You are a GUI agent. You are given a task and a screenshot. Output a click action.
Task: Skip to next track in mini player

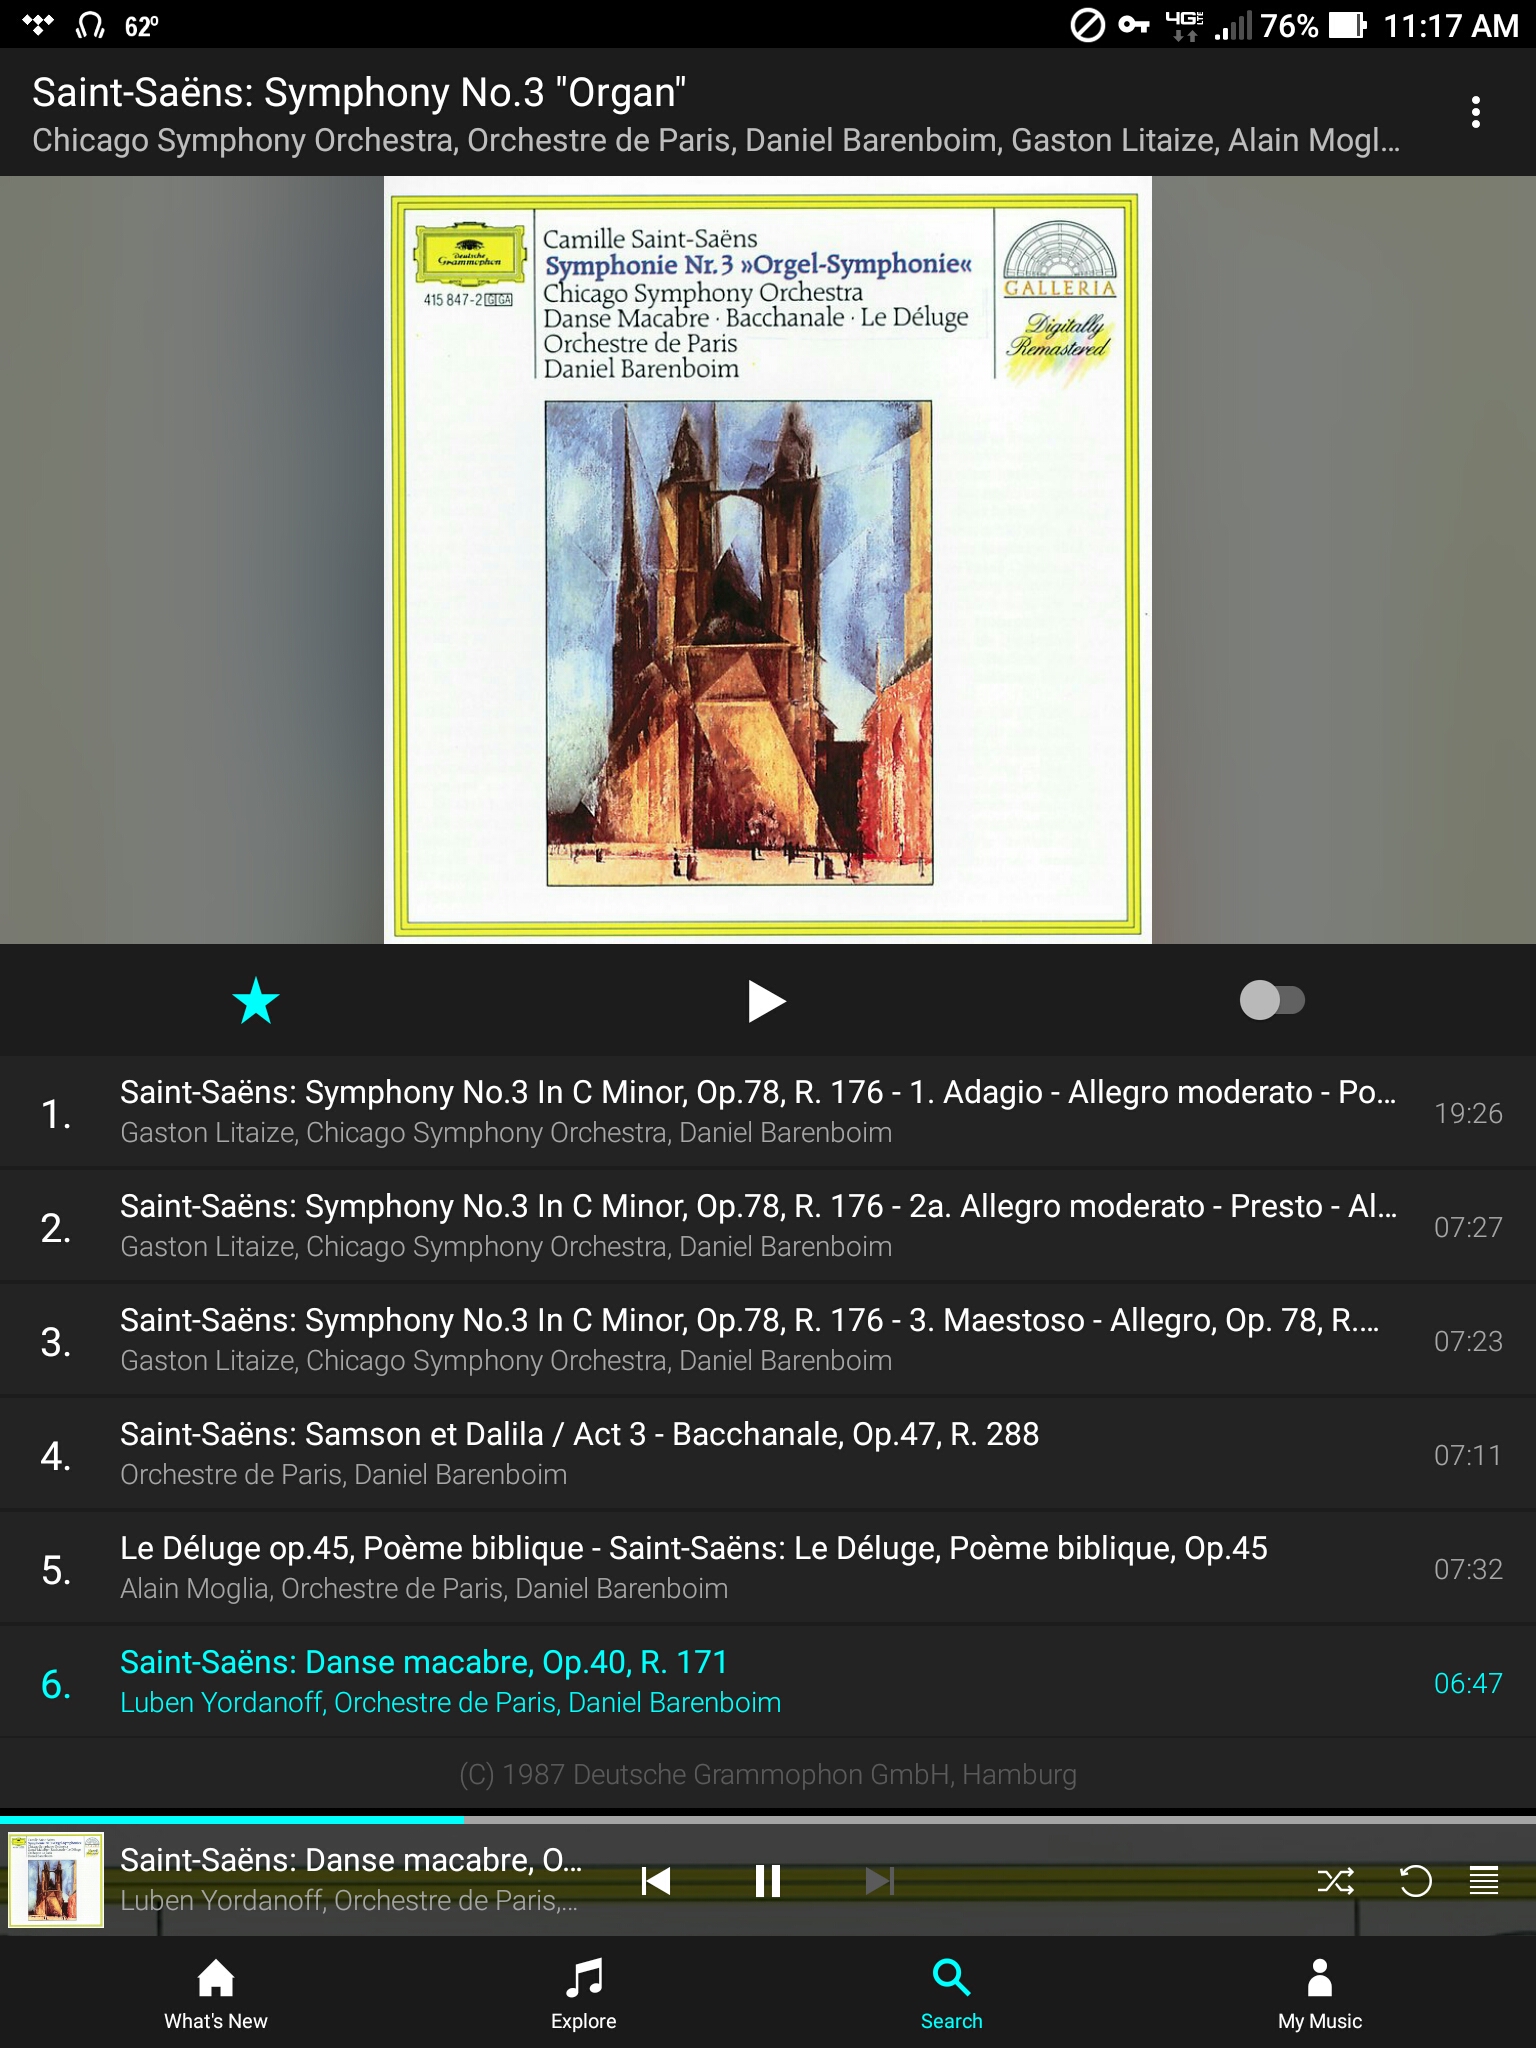click(880, 1881)
